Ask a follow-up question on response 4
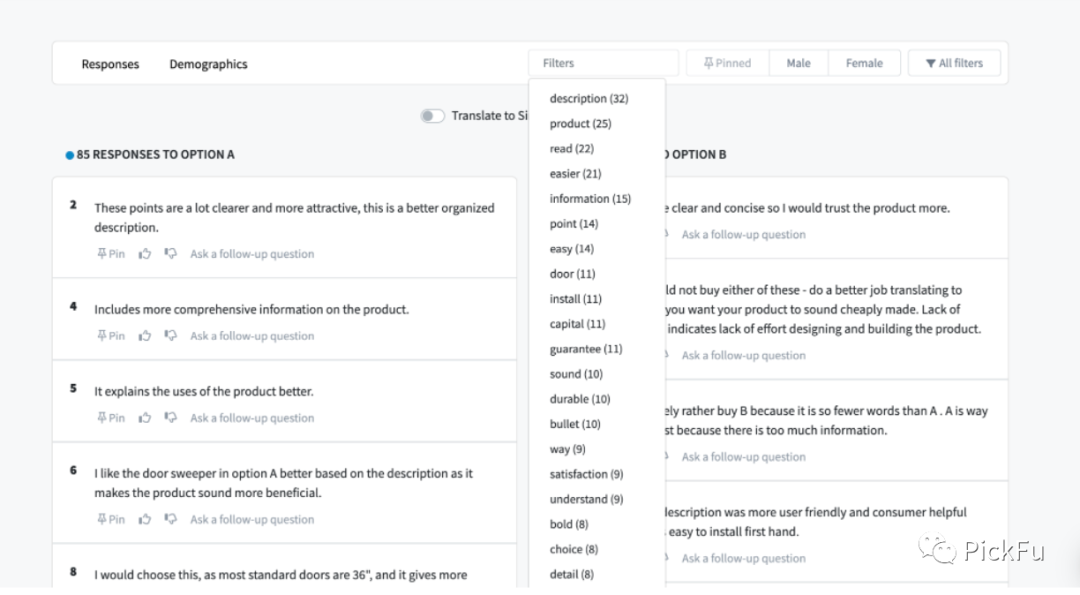This screenshot has height=595, width=1080. click(x=252, y=335)
